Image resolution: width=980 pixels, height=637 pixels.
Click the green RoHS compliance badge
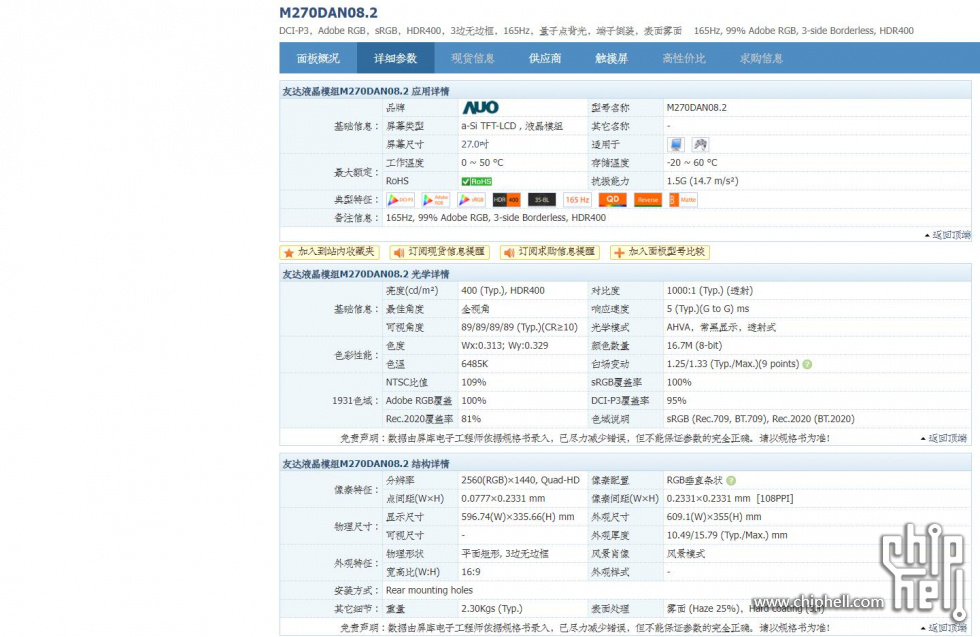[476, 181]
